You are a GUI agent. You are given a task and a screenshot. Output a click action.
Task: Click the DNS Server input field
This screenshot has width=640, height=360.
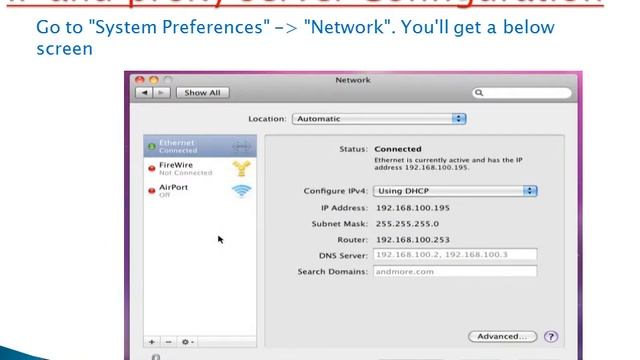click(455, 255)
